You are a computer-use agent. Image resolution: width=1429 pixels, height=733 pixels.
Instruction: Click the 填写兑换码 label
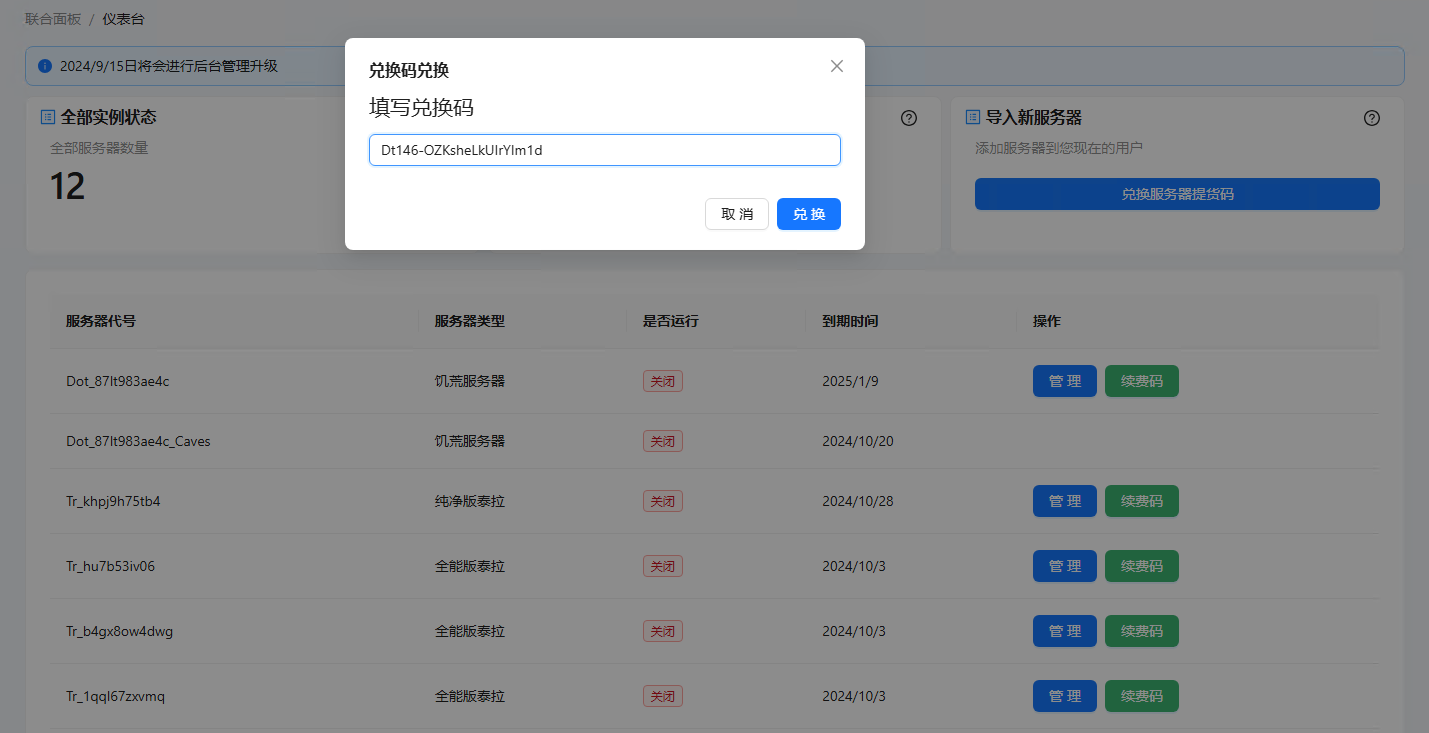point(421,108)
